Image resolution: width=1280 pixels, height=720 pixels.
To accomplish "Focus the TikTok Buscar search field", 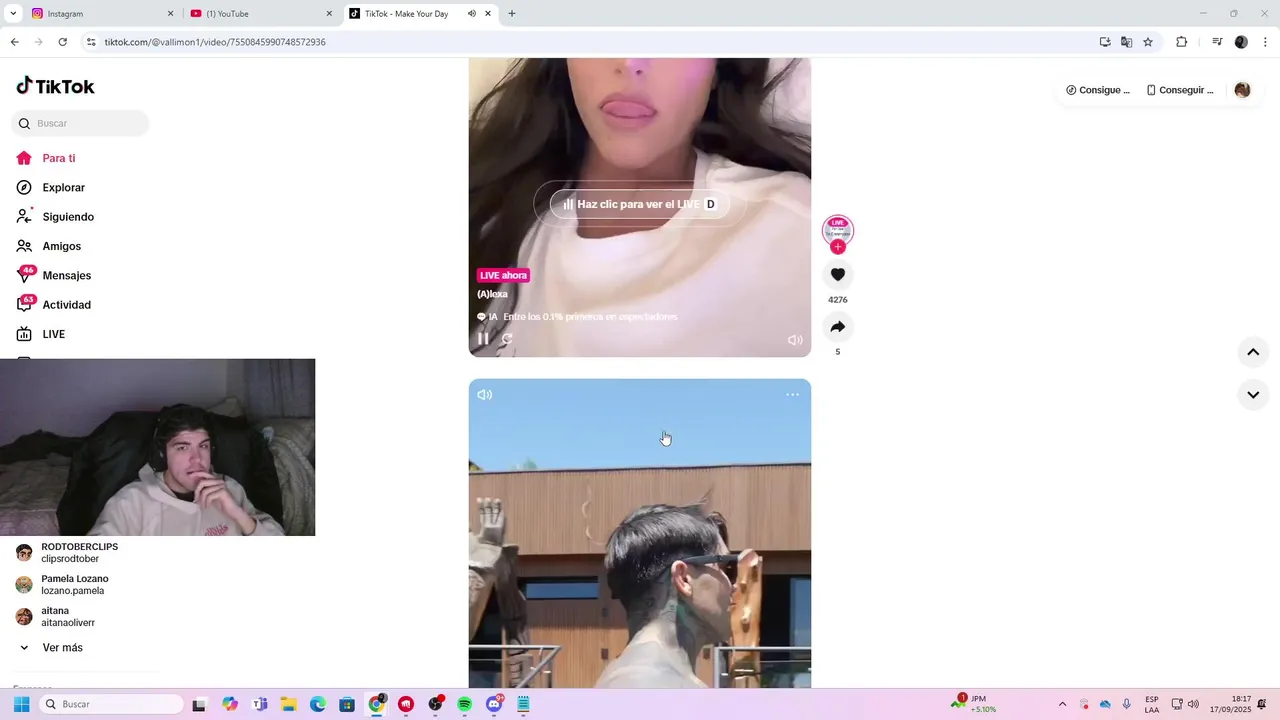I will [x=80, y=123].
